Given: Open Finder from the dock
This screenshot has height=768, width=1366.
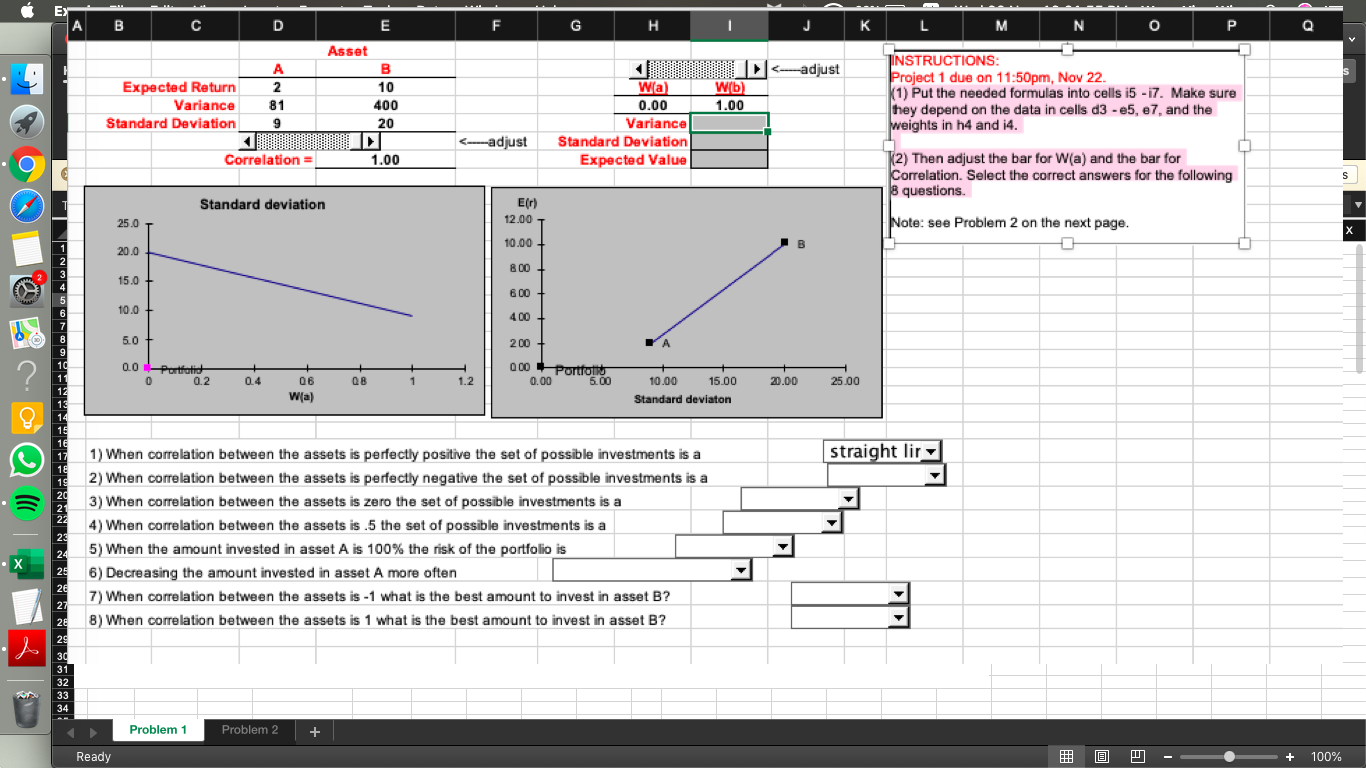Looking at the screenshot, I should [x=28, y=77].
